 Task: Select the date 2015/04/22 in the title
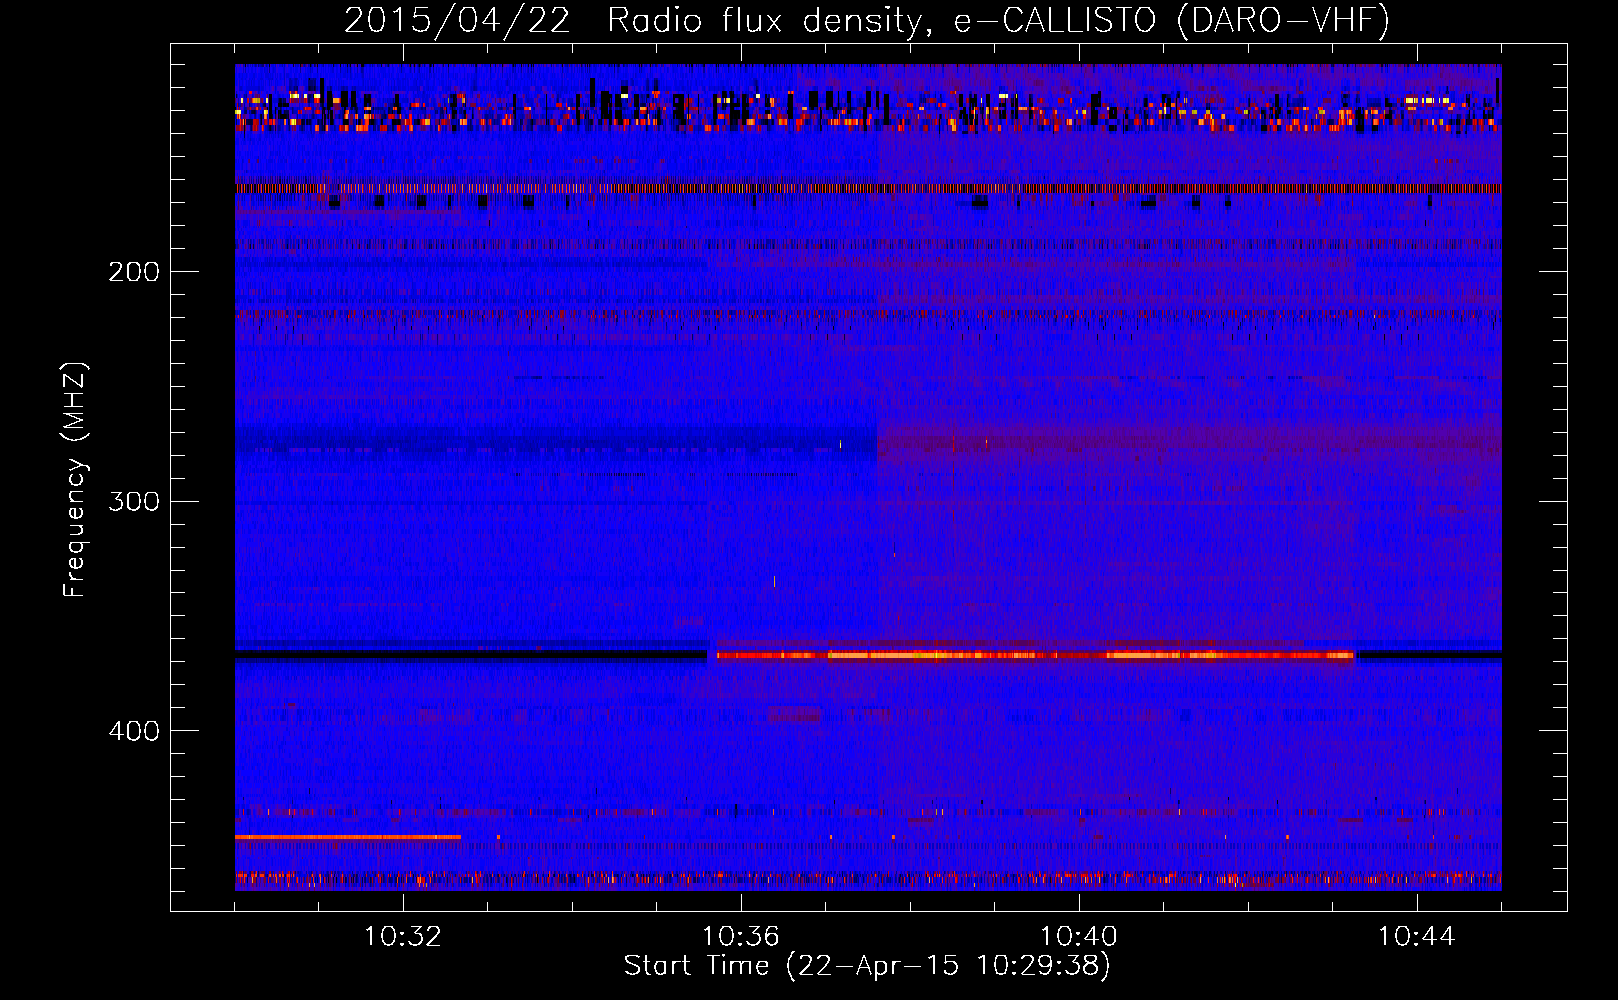(458, 20)
